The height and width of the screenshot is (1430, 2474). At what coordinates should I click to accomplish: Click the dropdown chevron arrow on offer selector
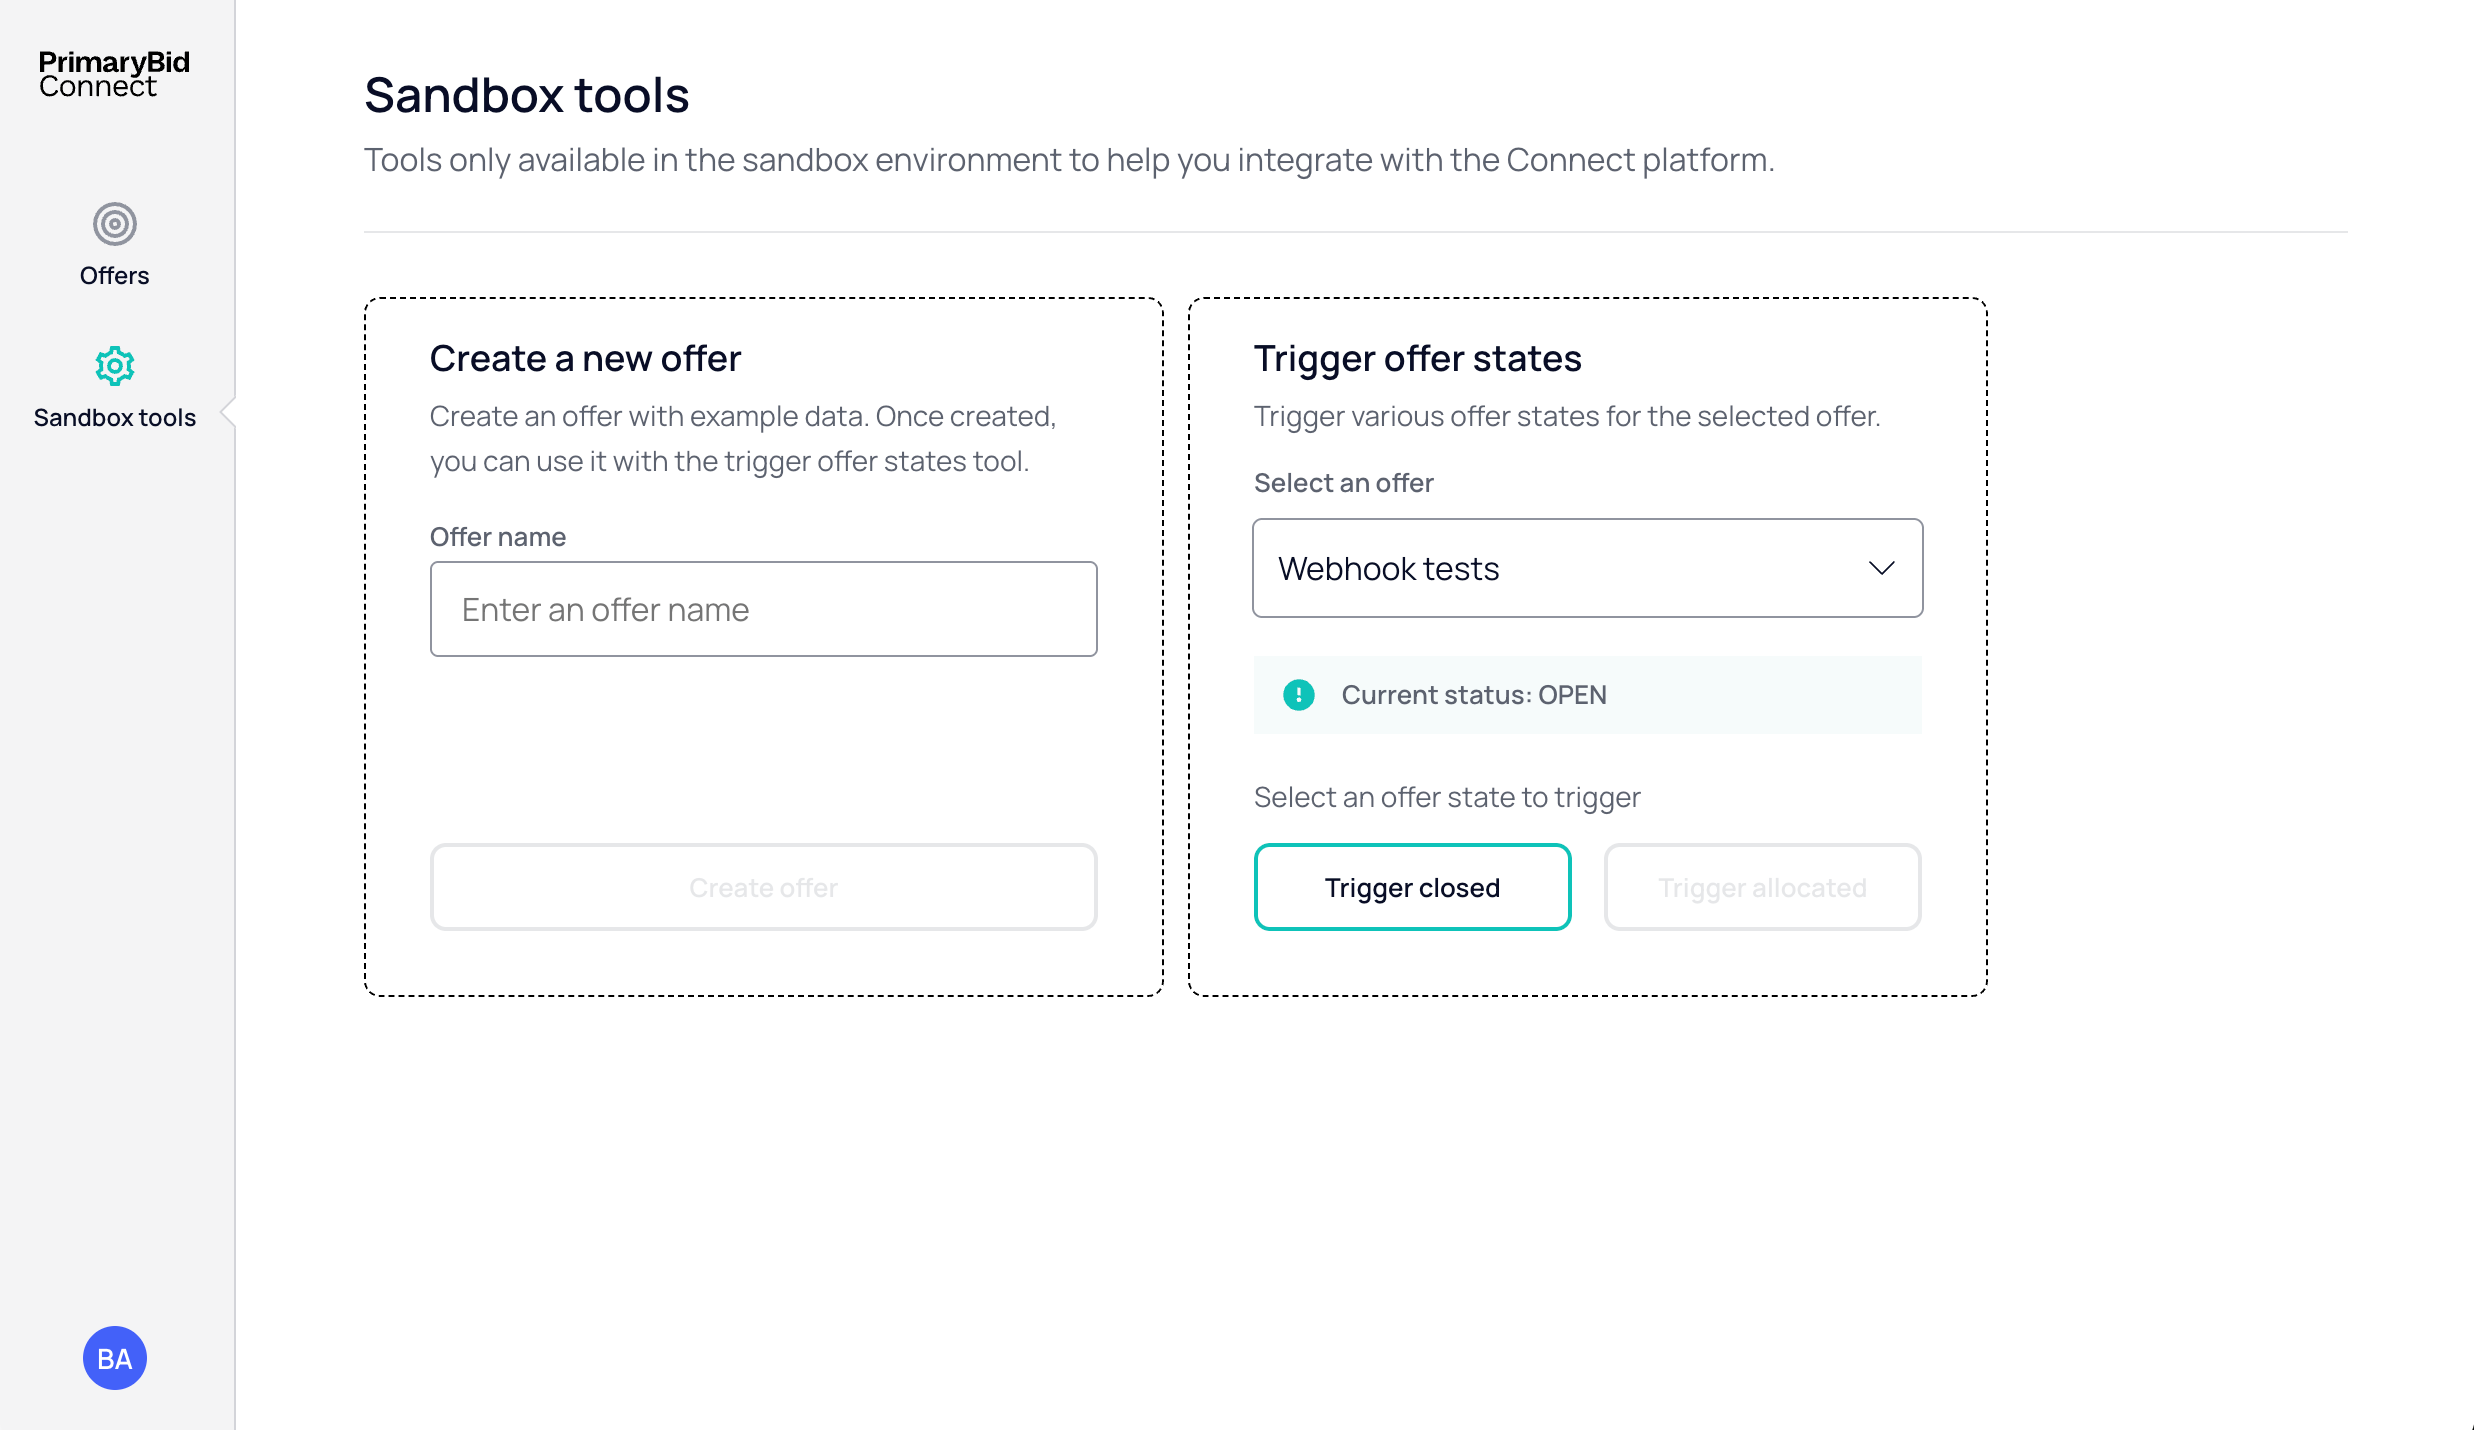[1881, 568]
